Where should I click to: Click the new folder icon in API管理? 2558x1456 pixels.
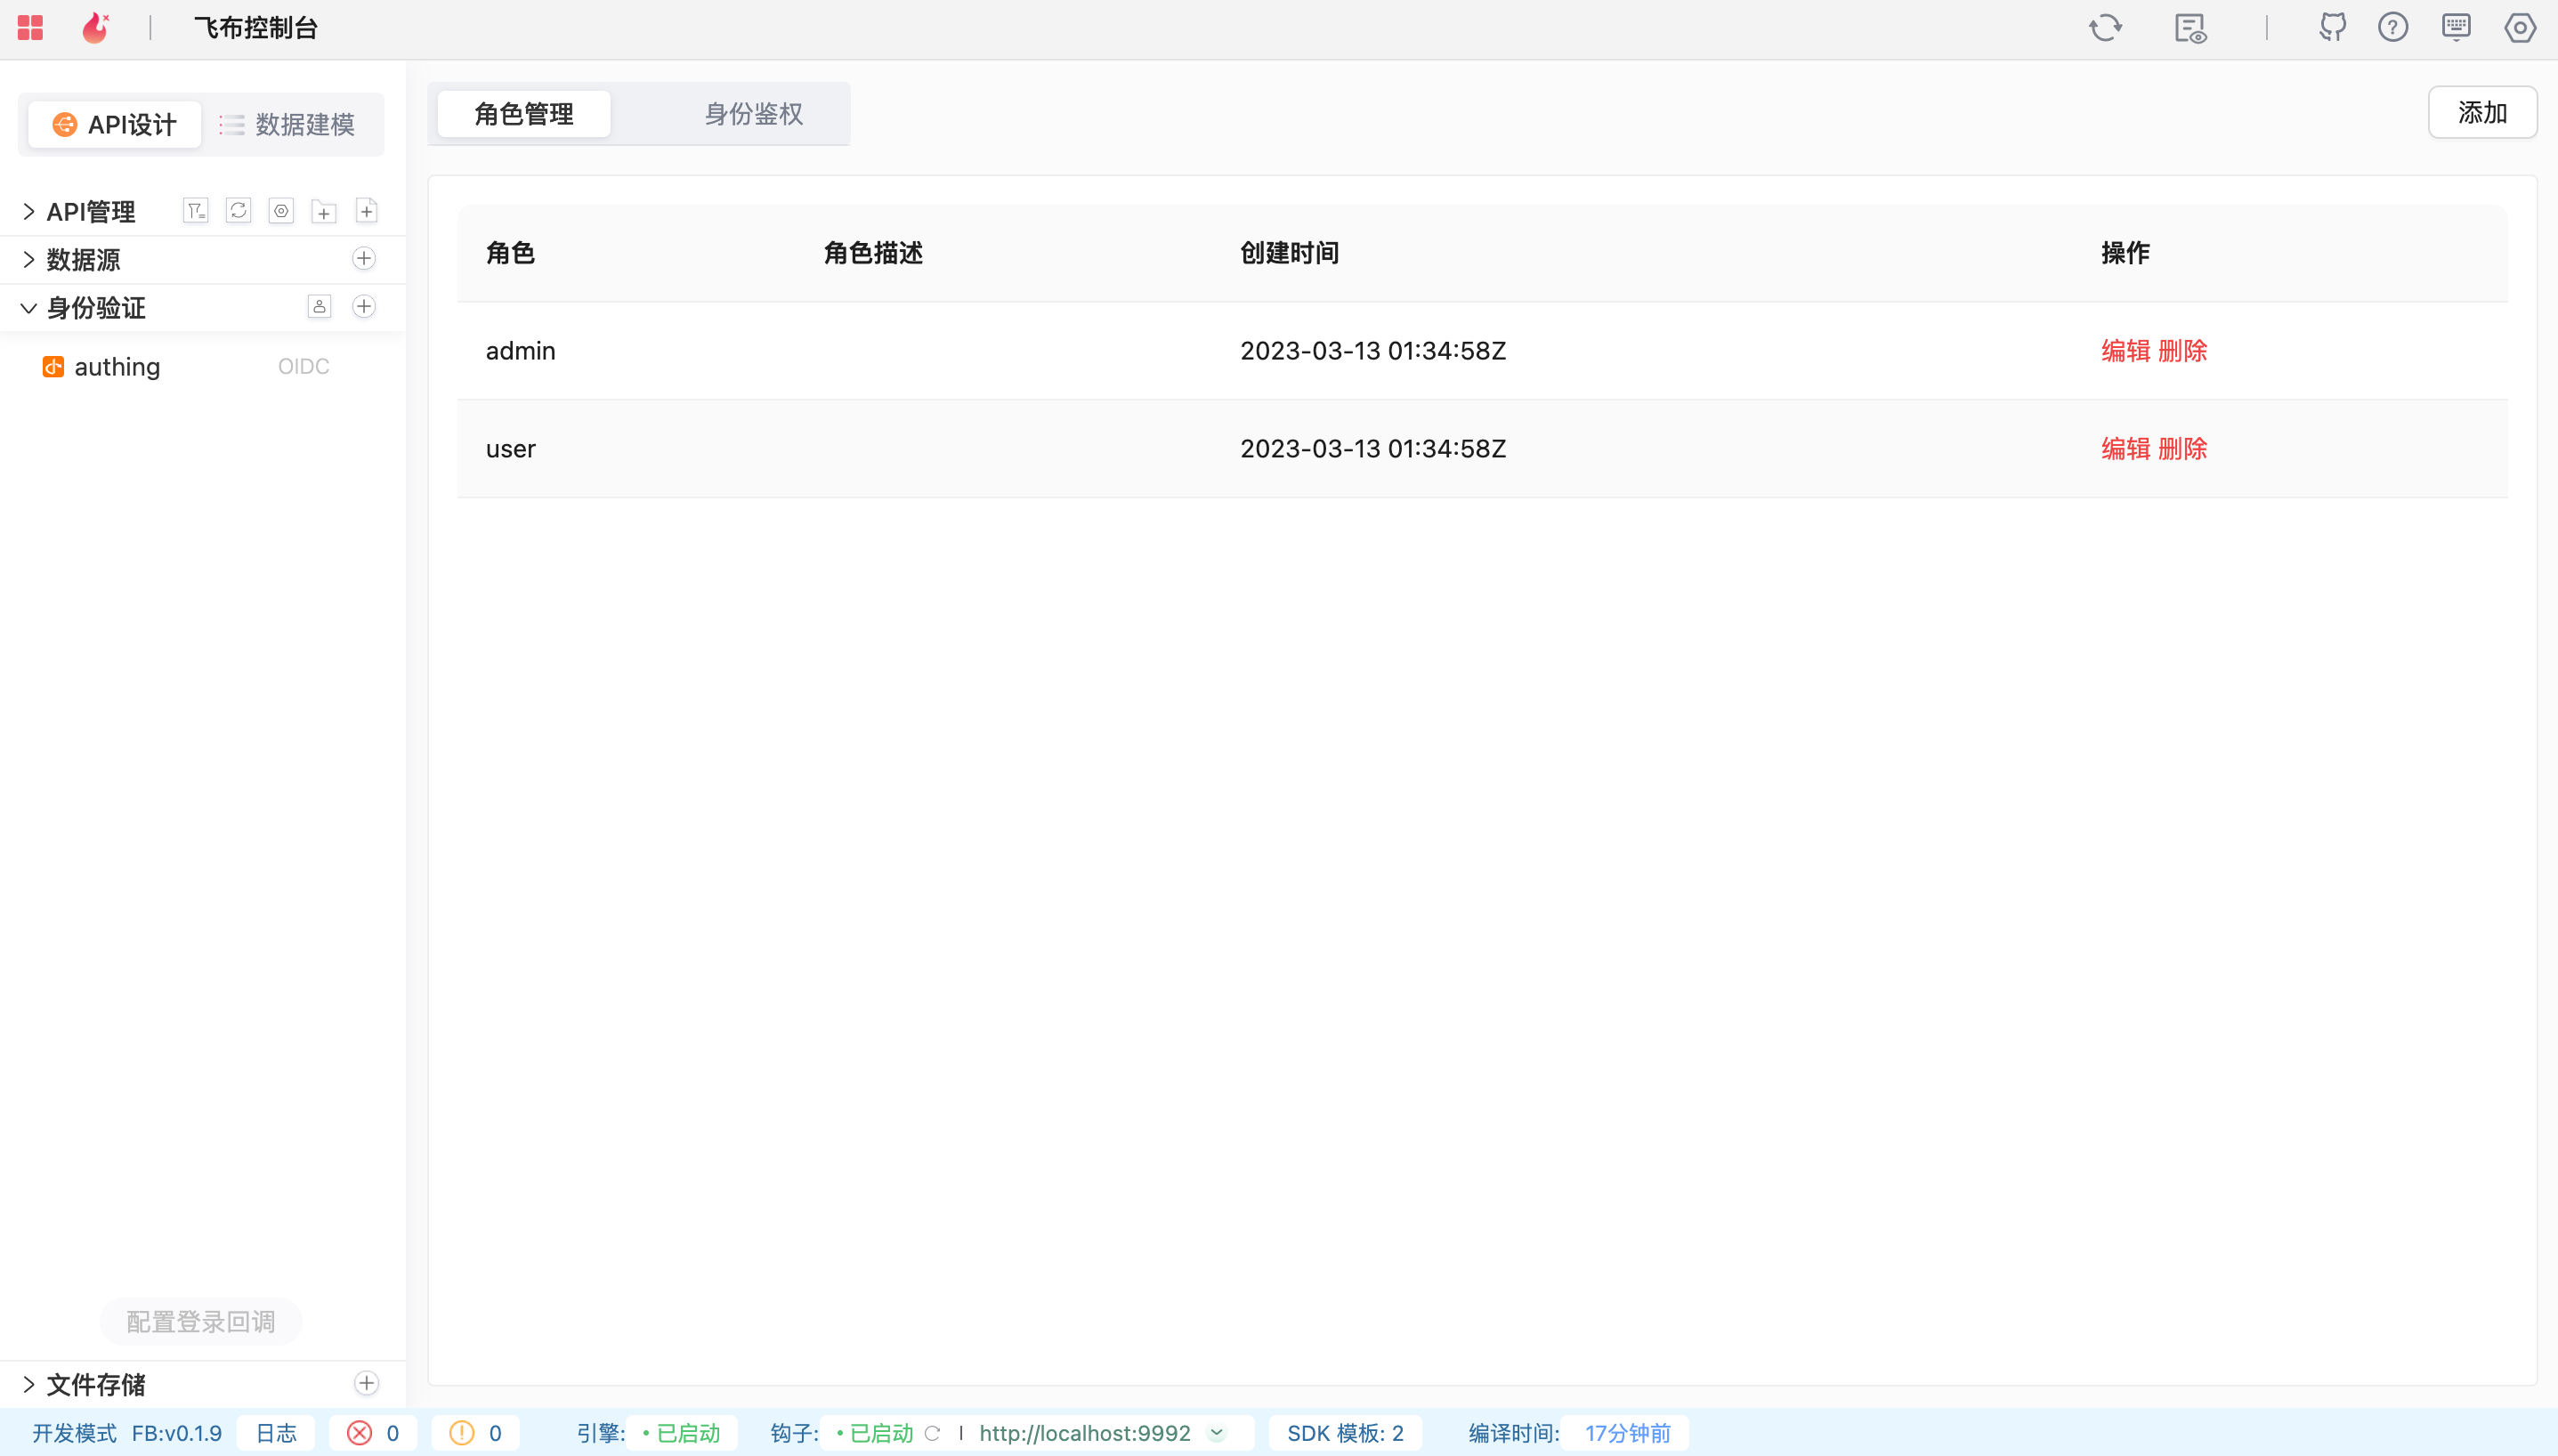coord(323,211)
